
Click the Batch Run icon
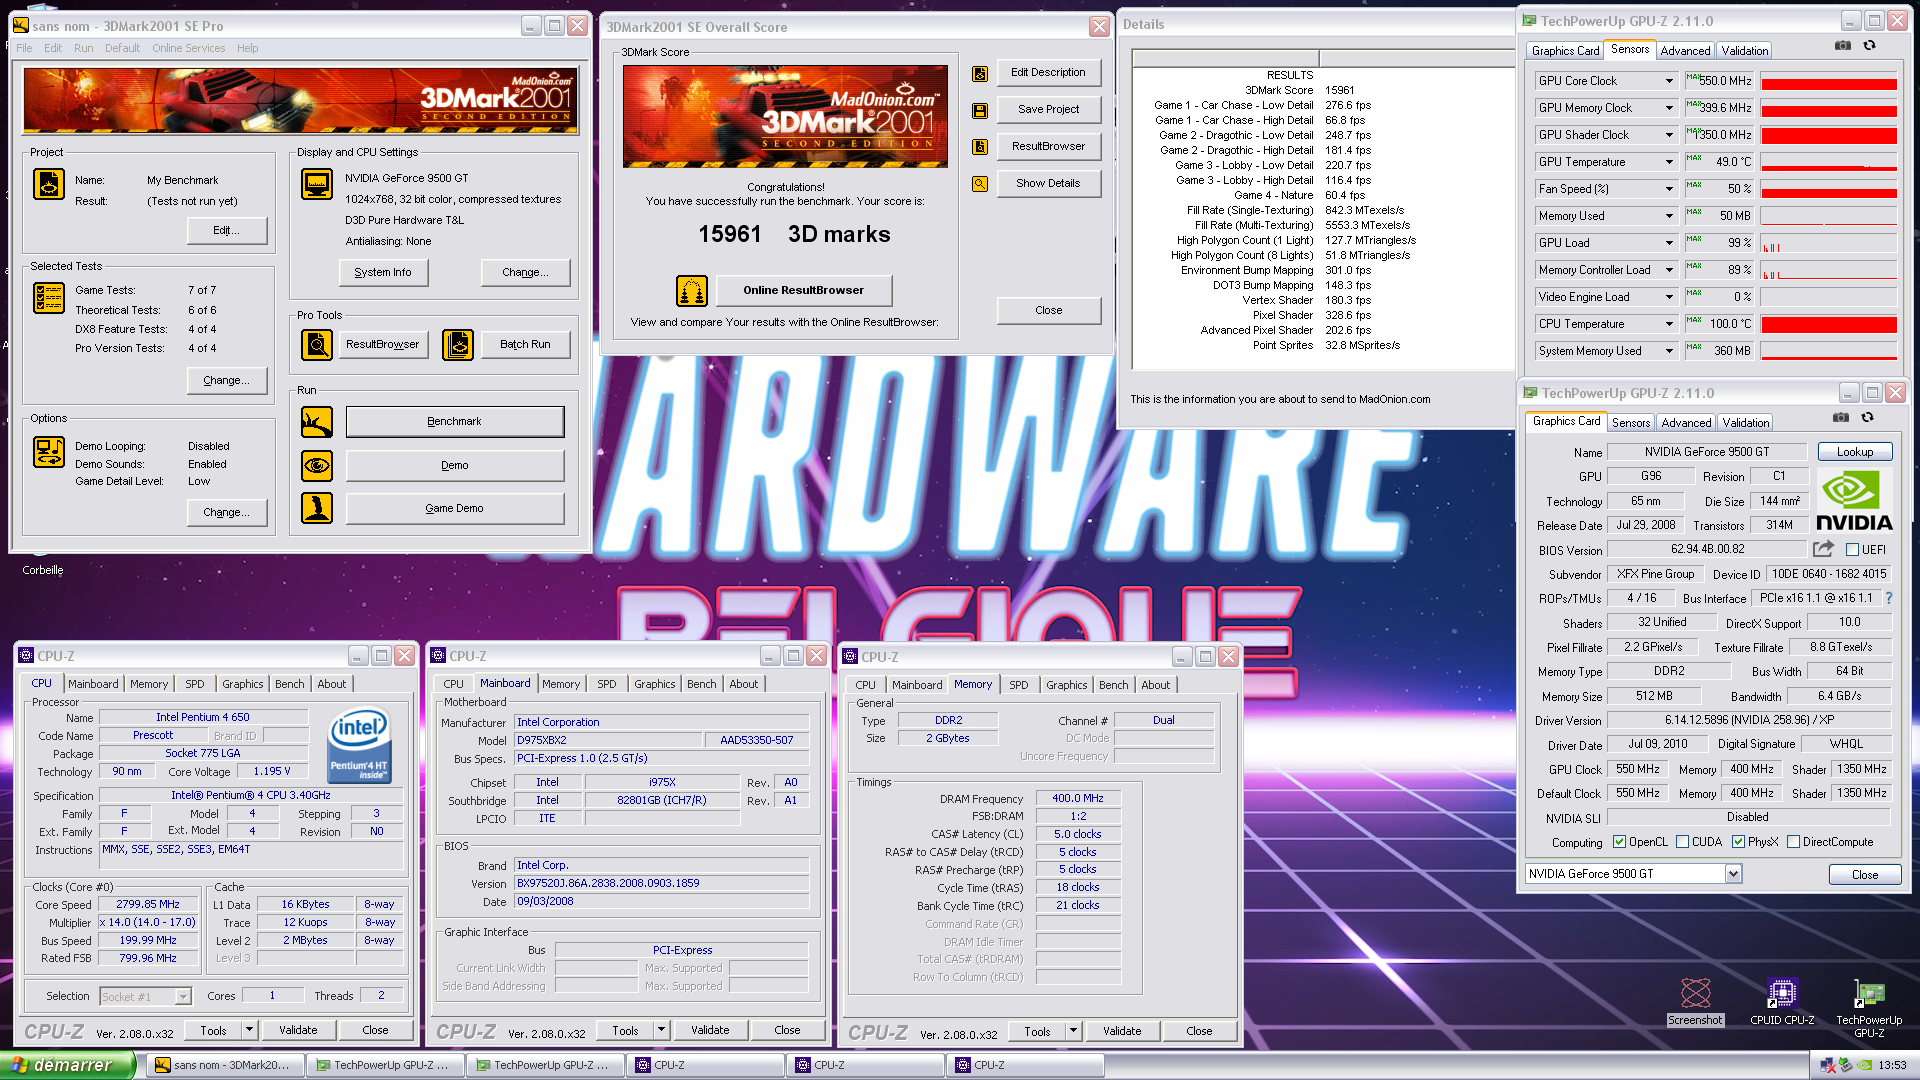pyautogui.click(x=458, y=345)
